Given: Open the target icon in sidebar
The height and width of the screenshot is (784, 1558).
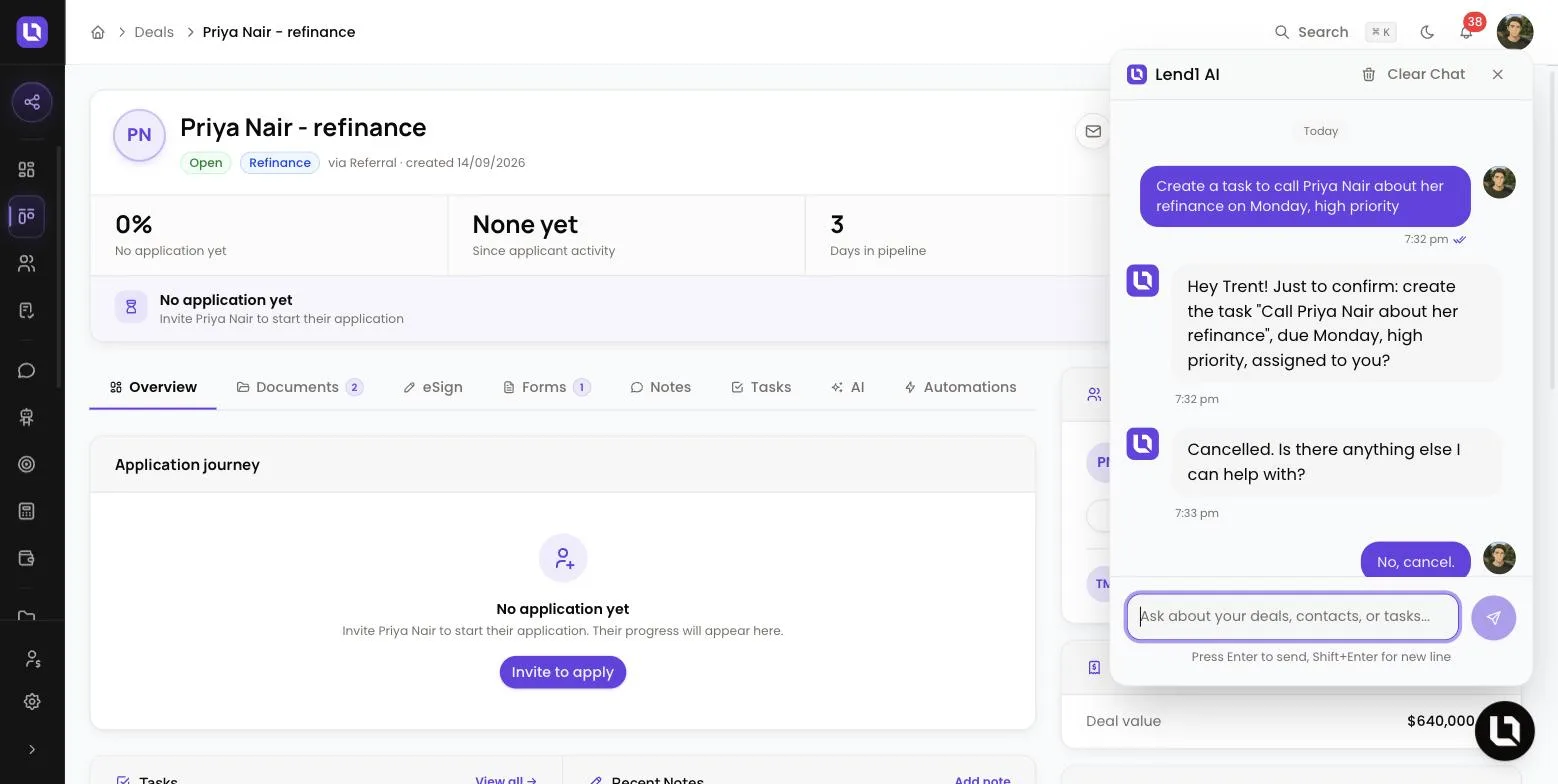Looking at the screenshot, I should (27, 464).
